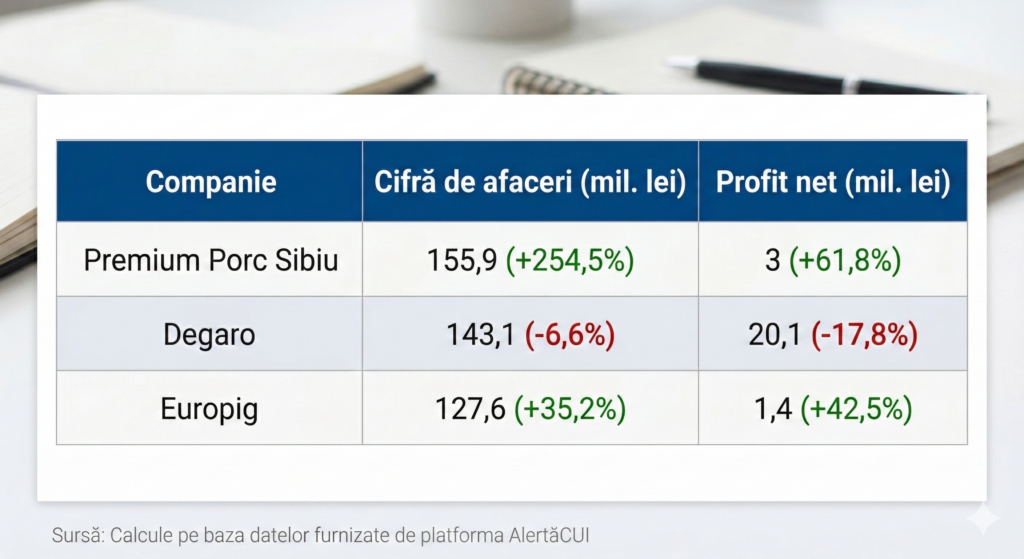Viewport: 1024px width, 559px height.
Task: Click the Profit net column header
Action: click(x=832, y=182)
